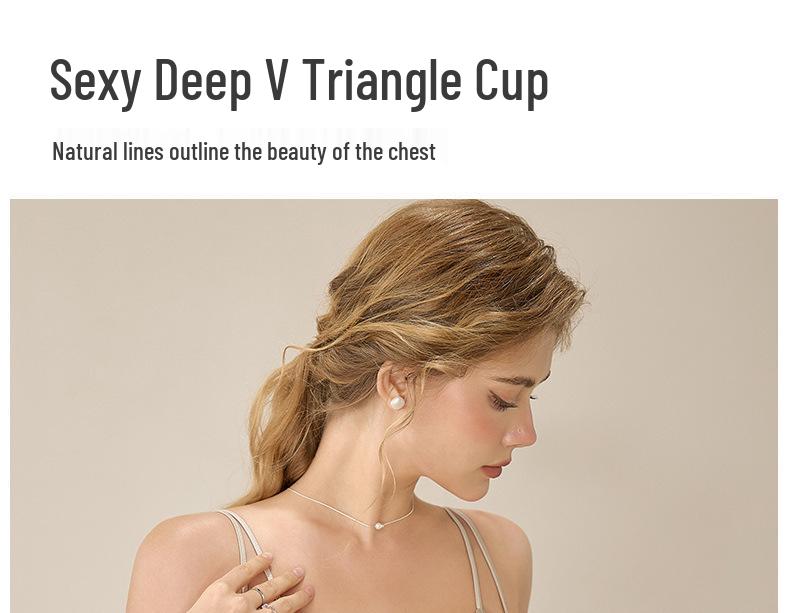Click the word "outline" in the subtitle
790x613 pixels.
point(199,151)
